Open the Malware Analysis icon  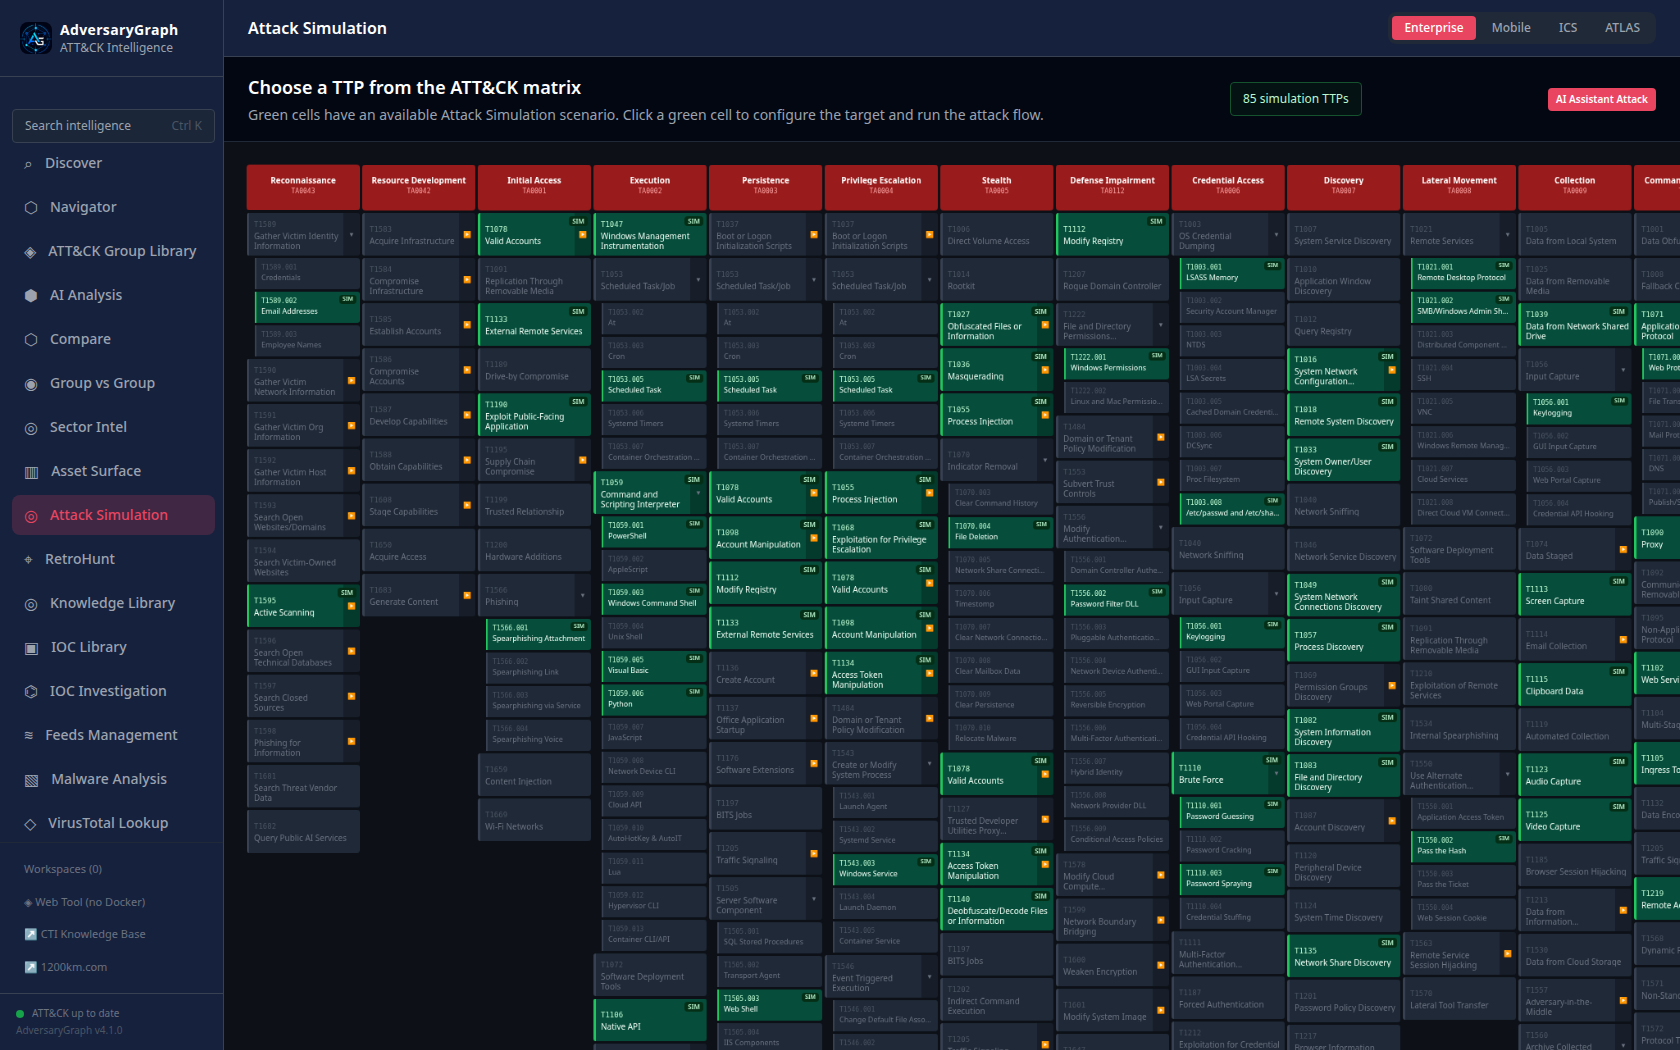pyautogui.click(x=31, y=780)
